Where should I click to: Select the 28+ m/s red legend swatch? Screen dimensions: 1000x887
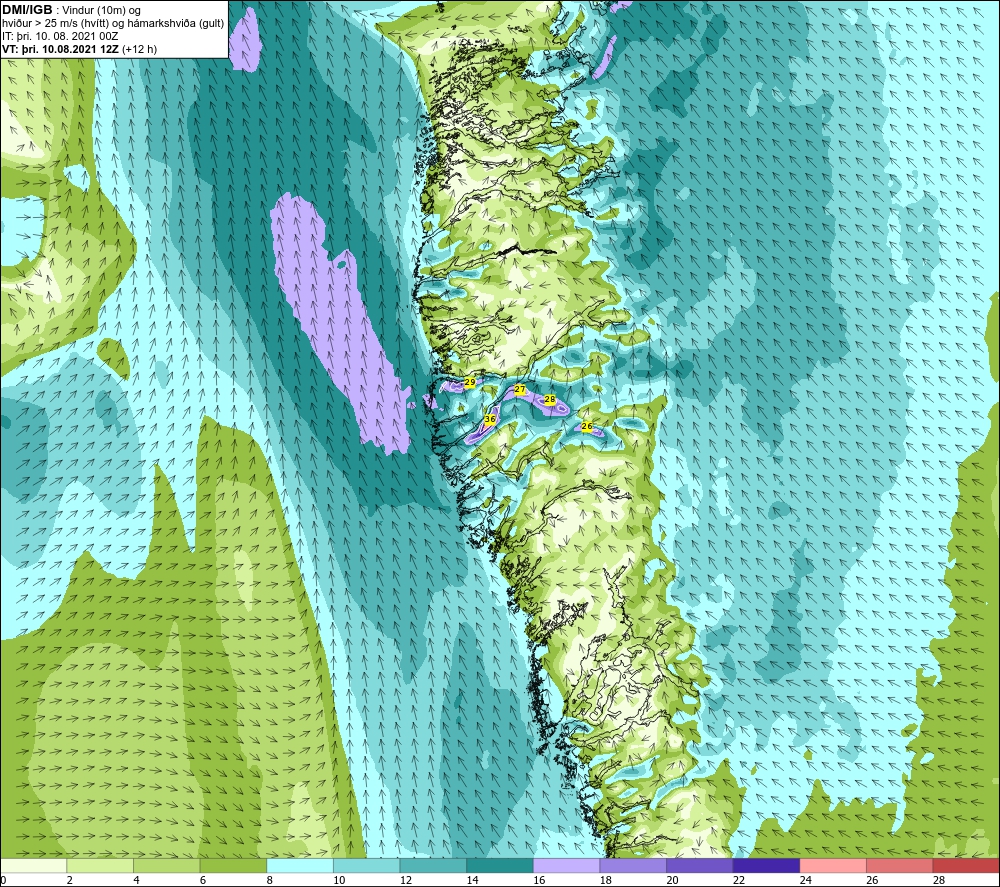966,865
